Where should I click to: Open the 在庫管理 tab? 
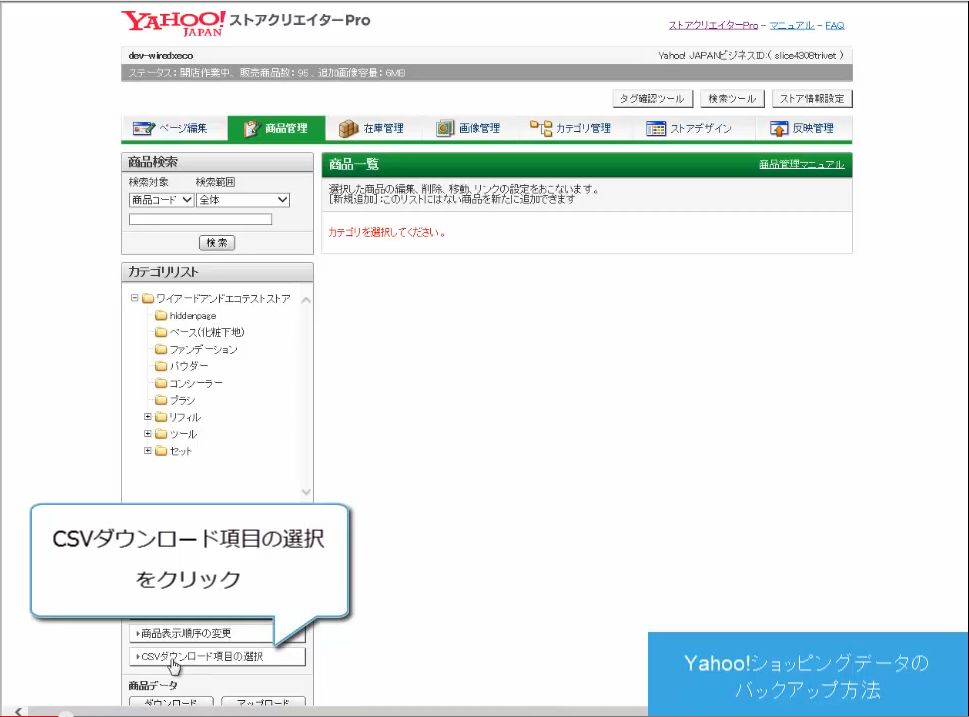373,129
